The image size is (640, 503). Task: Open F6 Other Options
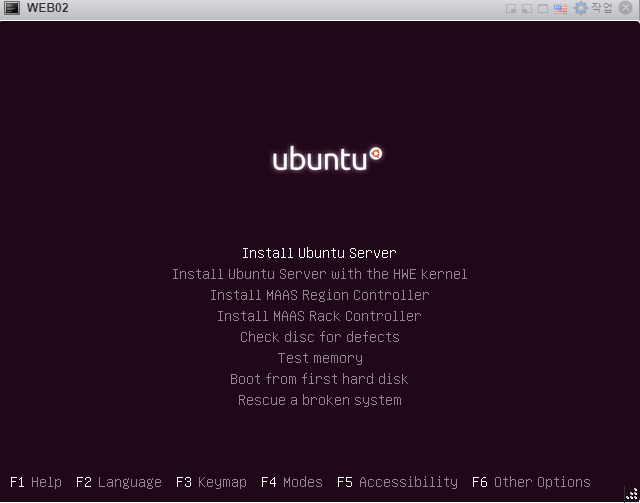[x=531, y=482]
